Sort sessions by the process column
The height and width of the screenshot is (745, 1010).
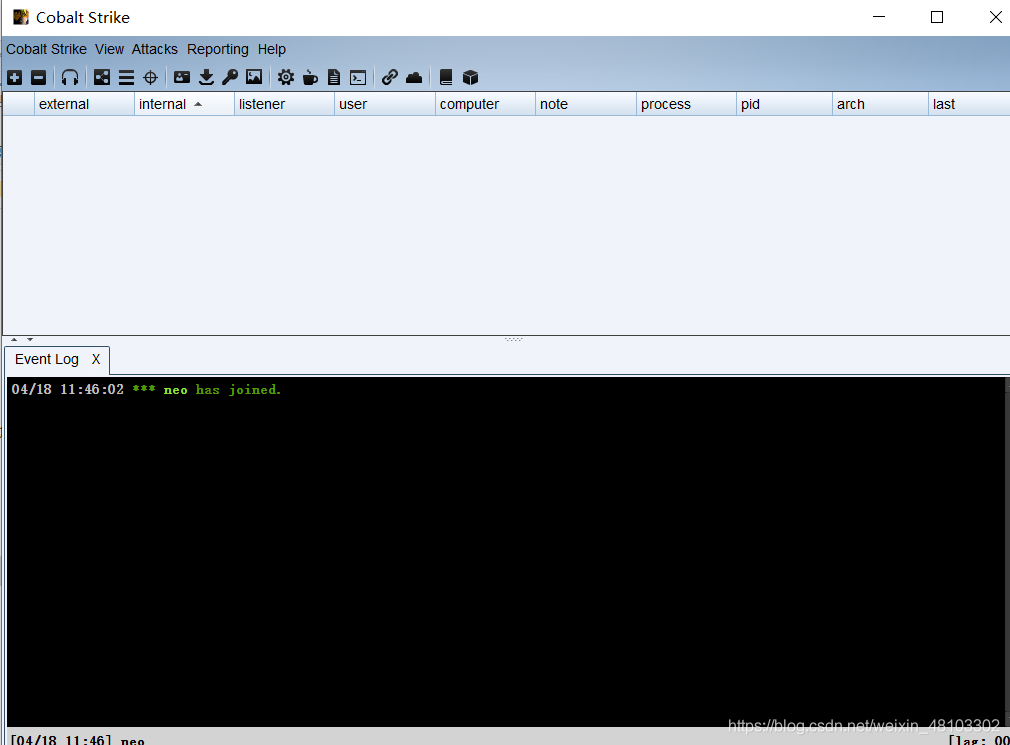click(x=686, y=104)
